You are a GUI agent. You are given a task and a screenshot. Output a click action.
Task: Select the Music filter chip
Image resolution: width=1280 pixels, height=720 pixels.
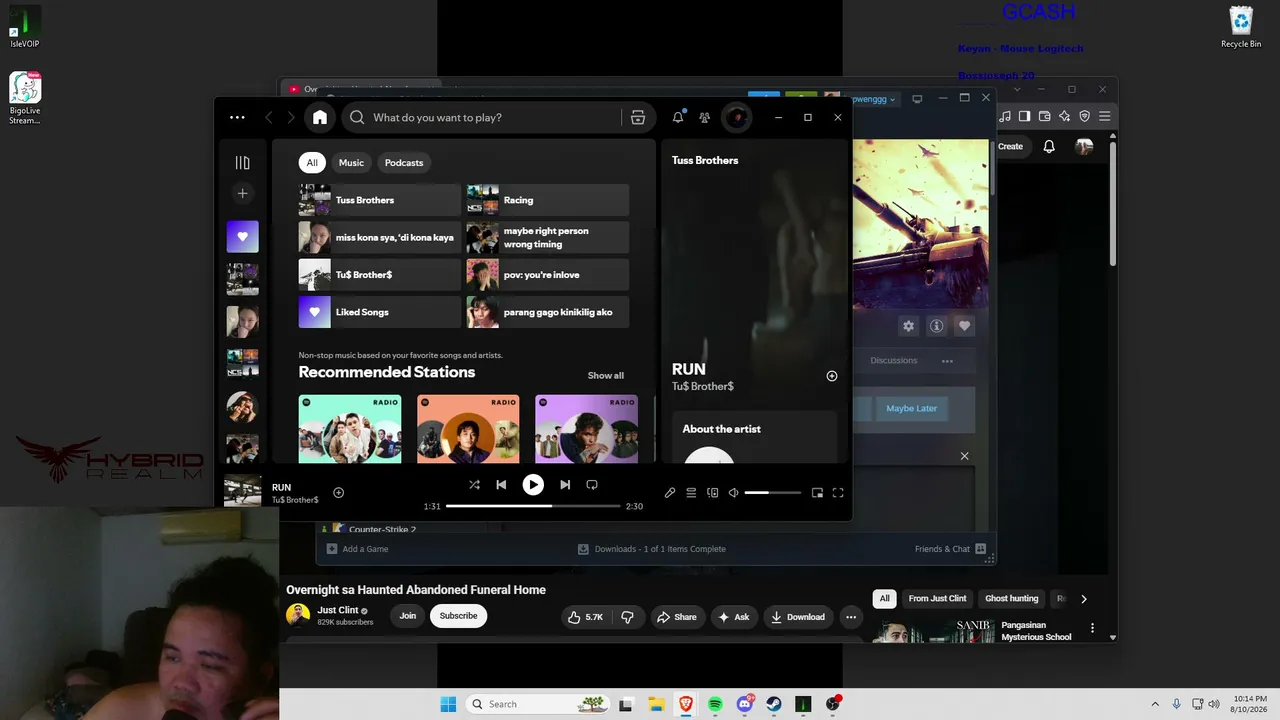click(351, 163)
